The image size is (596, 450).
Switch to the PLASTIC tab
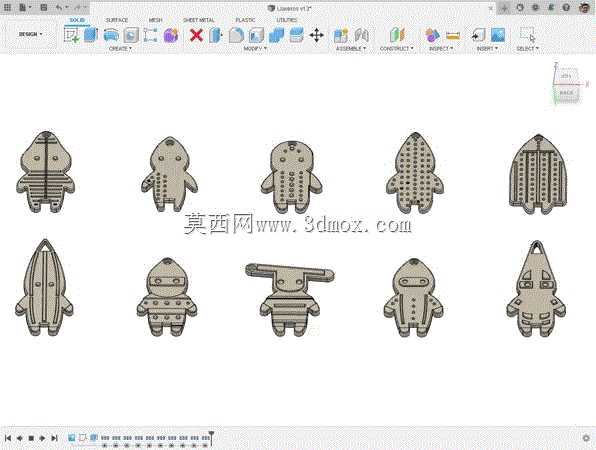246,20
